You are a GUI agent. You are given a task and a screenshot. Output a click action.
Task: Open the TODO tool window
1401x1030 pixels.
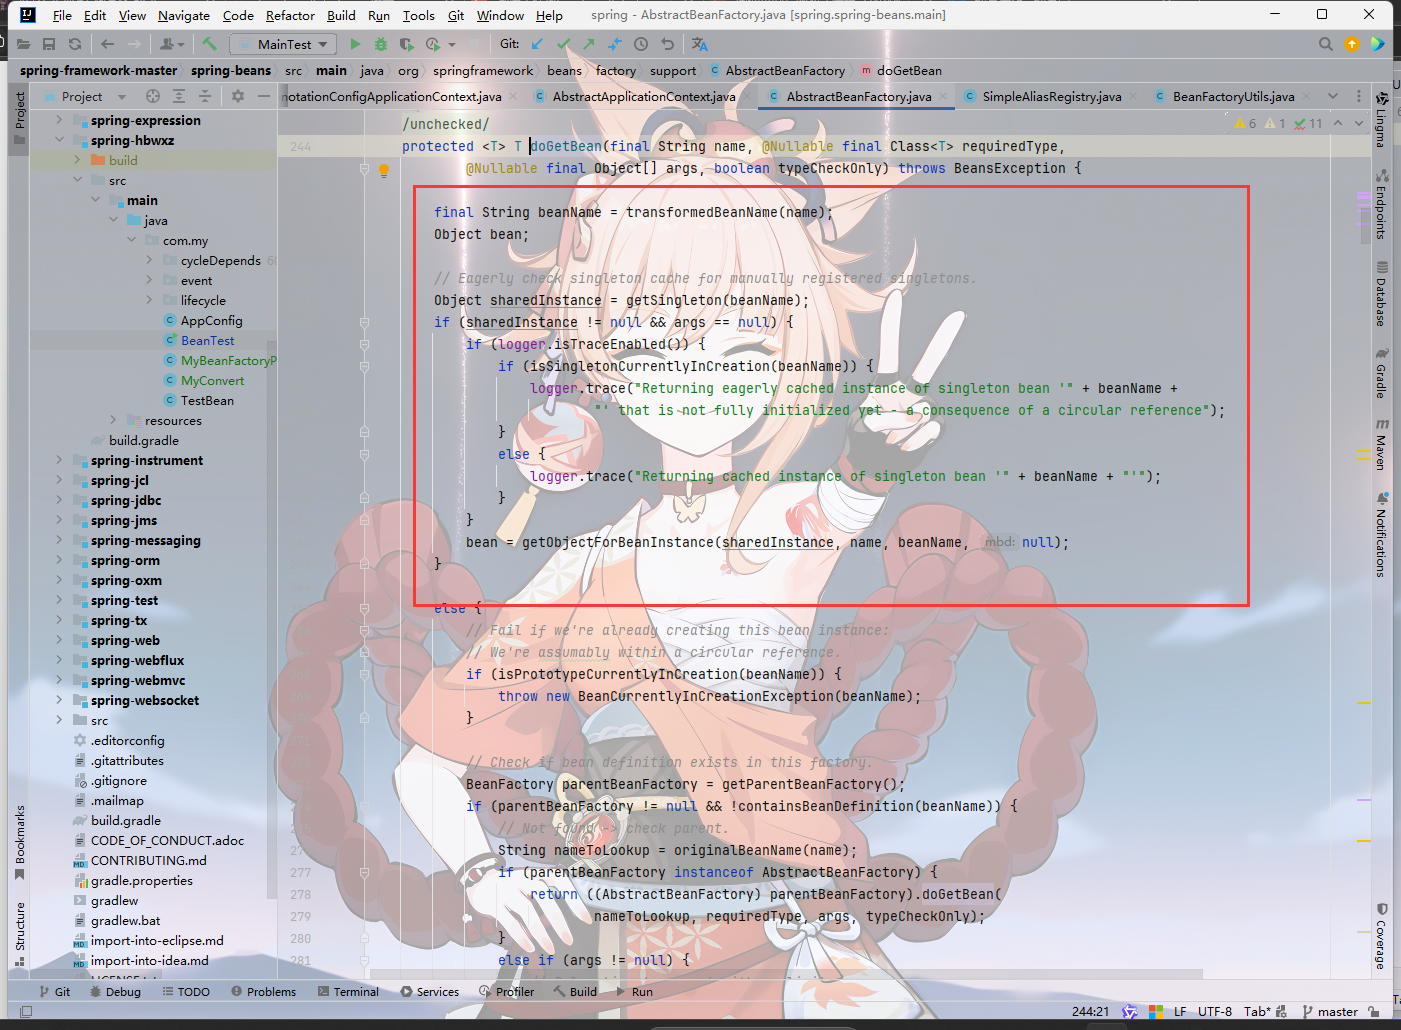185,992
